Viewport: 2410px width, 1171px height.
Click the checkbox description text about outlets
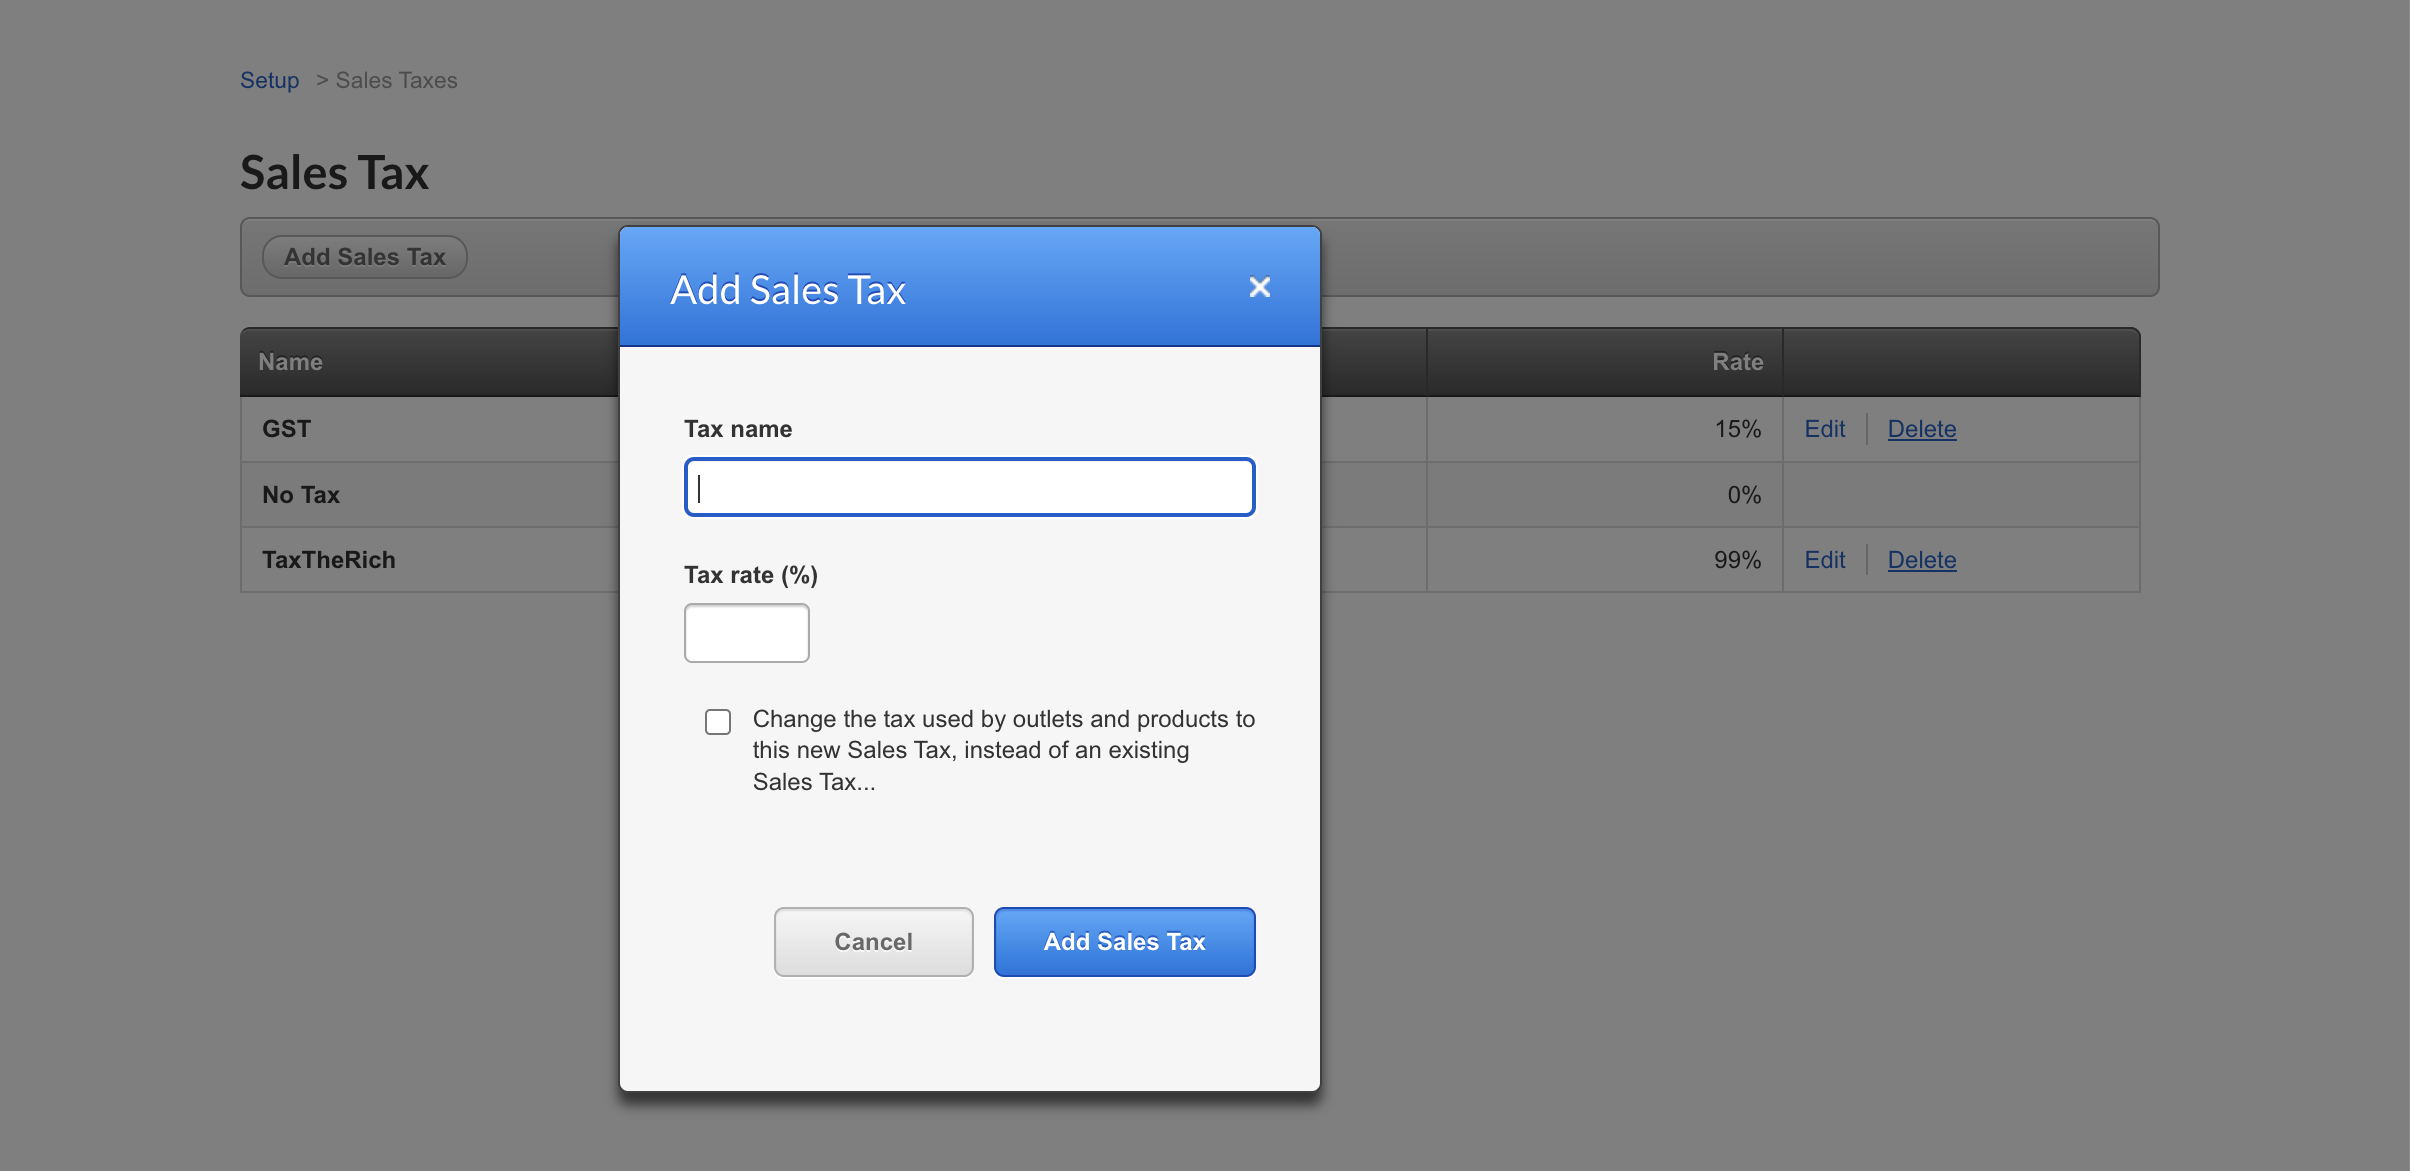point(1002,750)
